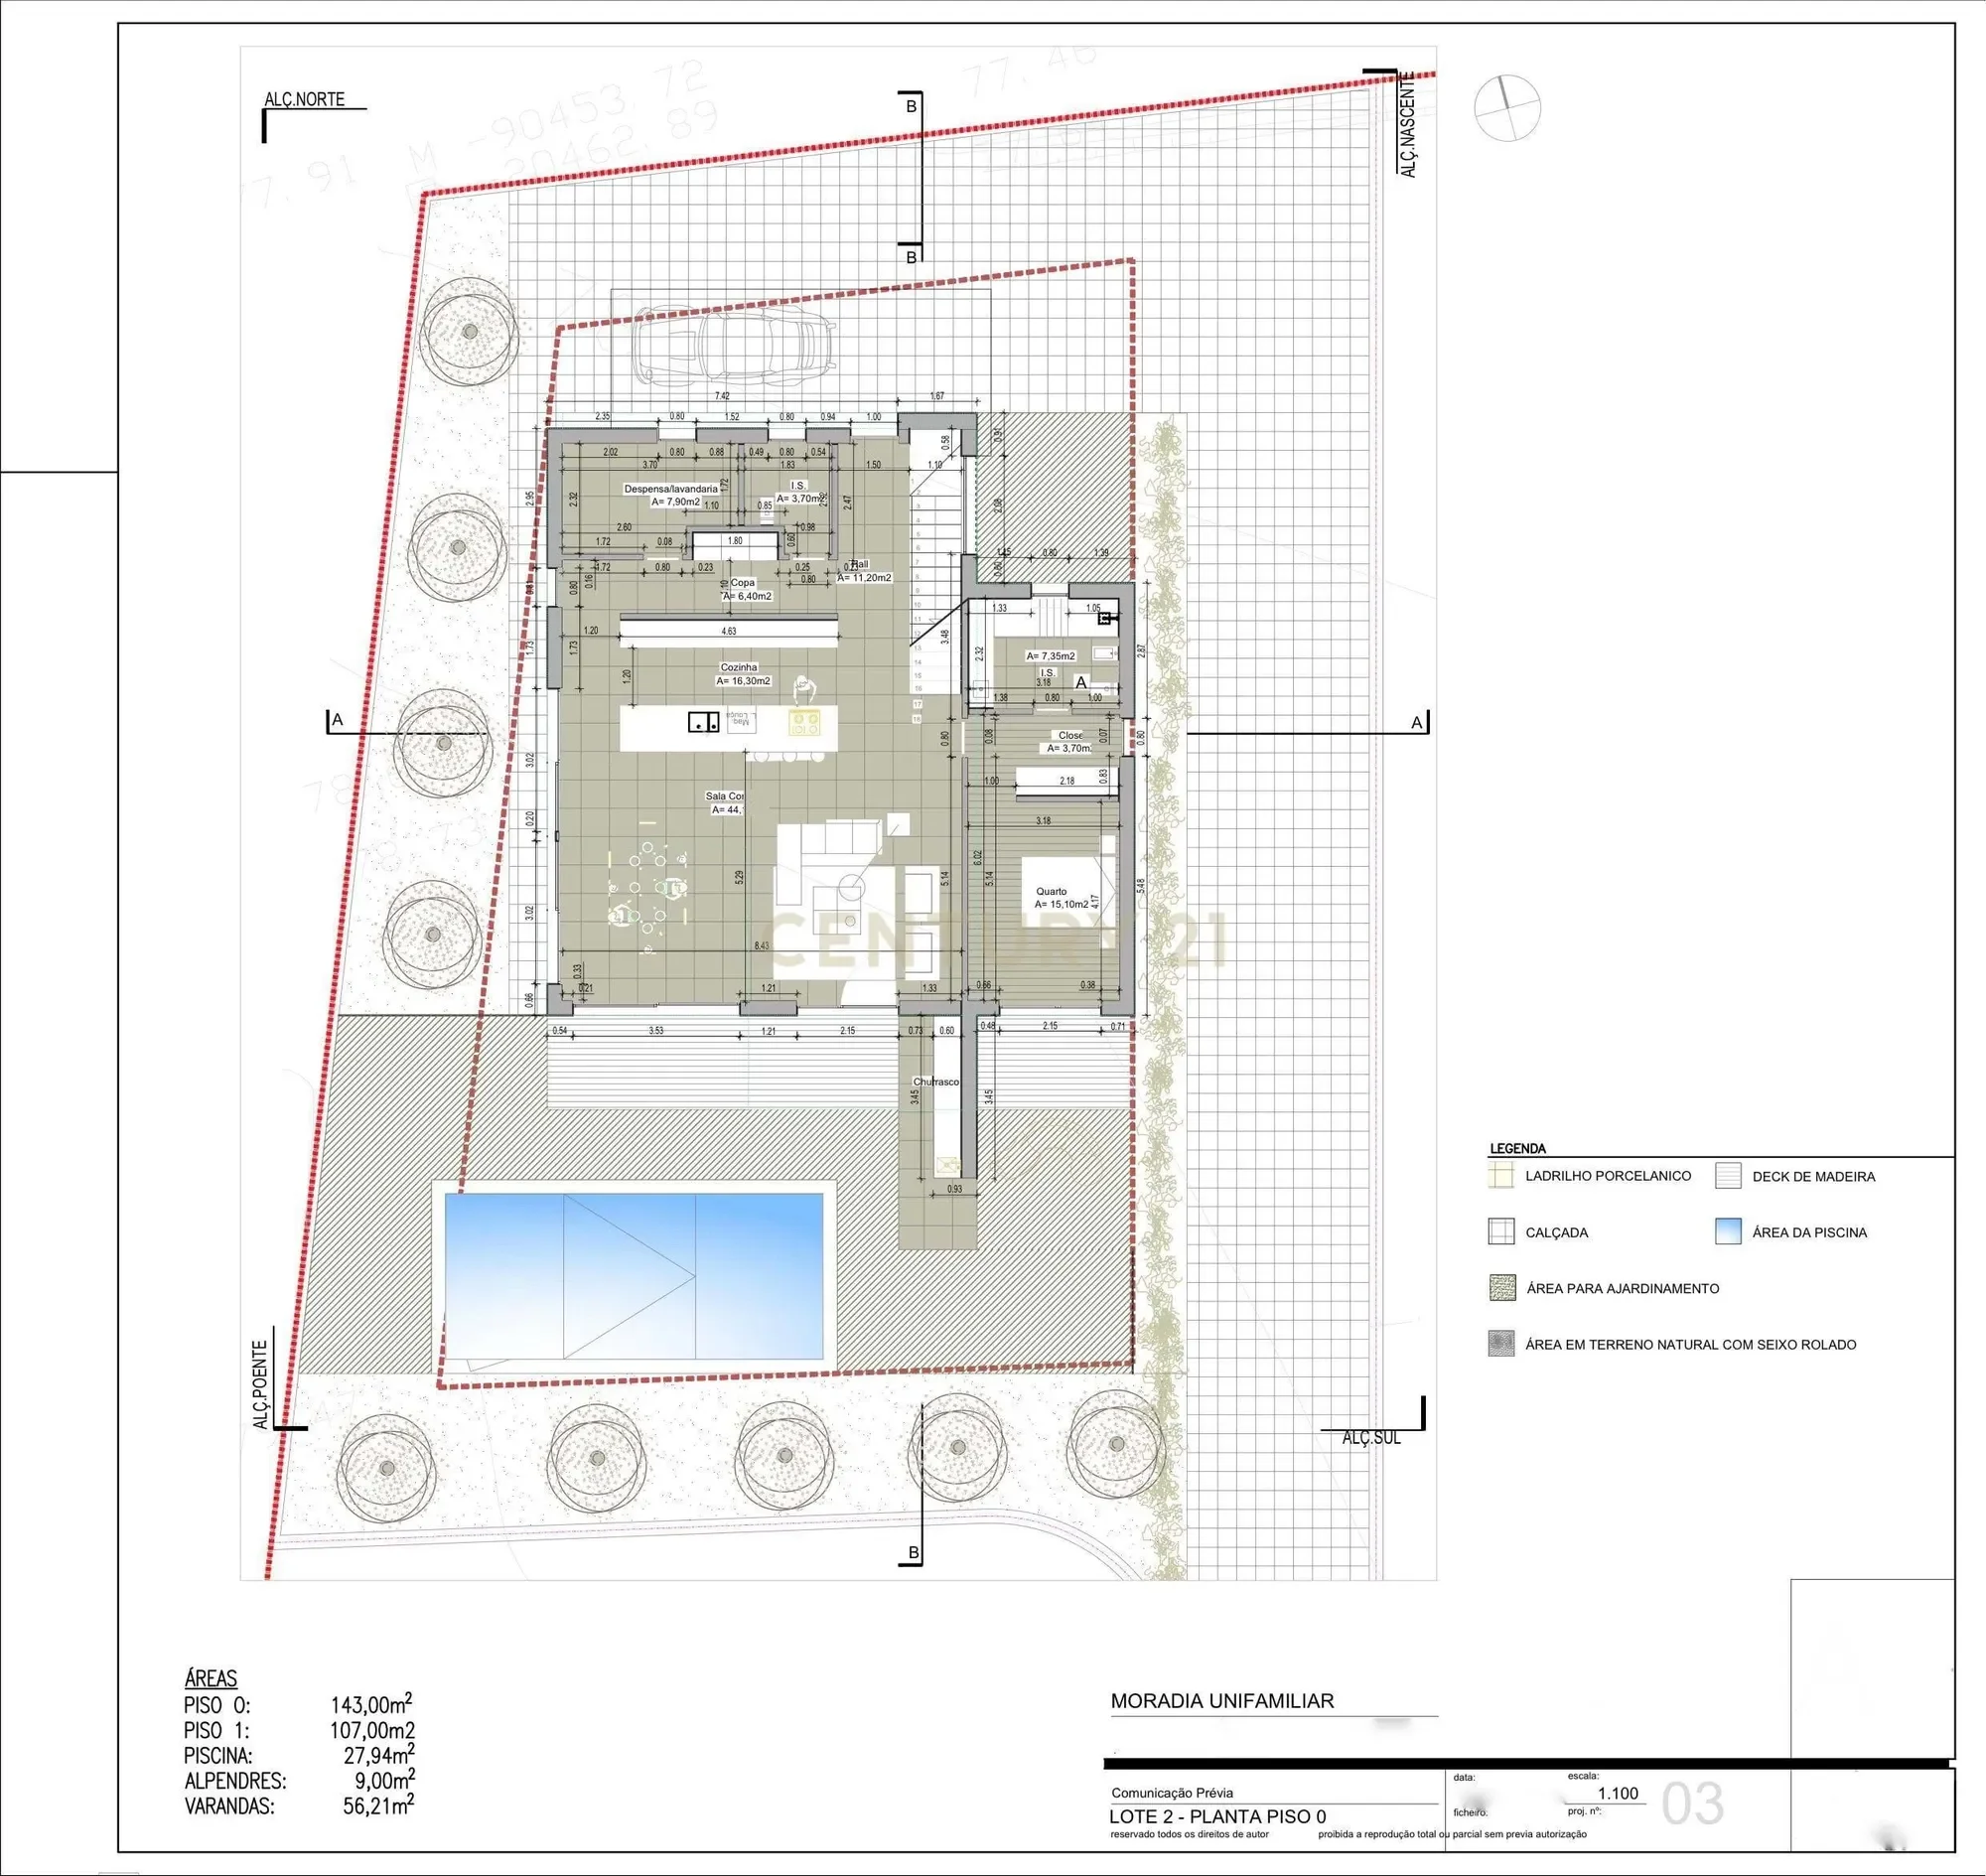Click the CALÇADA legend swatch
The width and height of the screenshot is (1986, 1876).
1501,1232
